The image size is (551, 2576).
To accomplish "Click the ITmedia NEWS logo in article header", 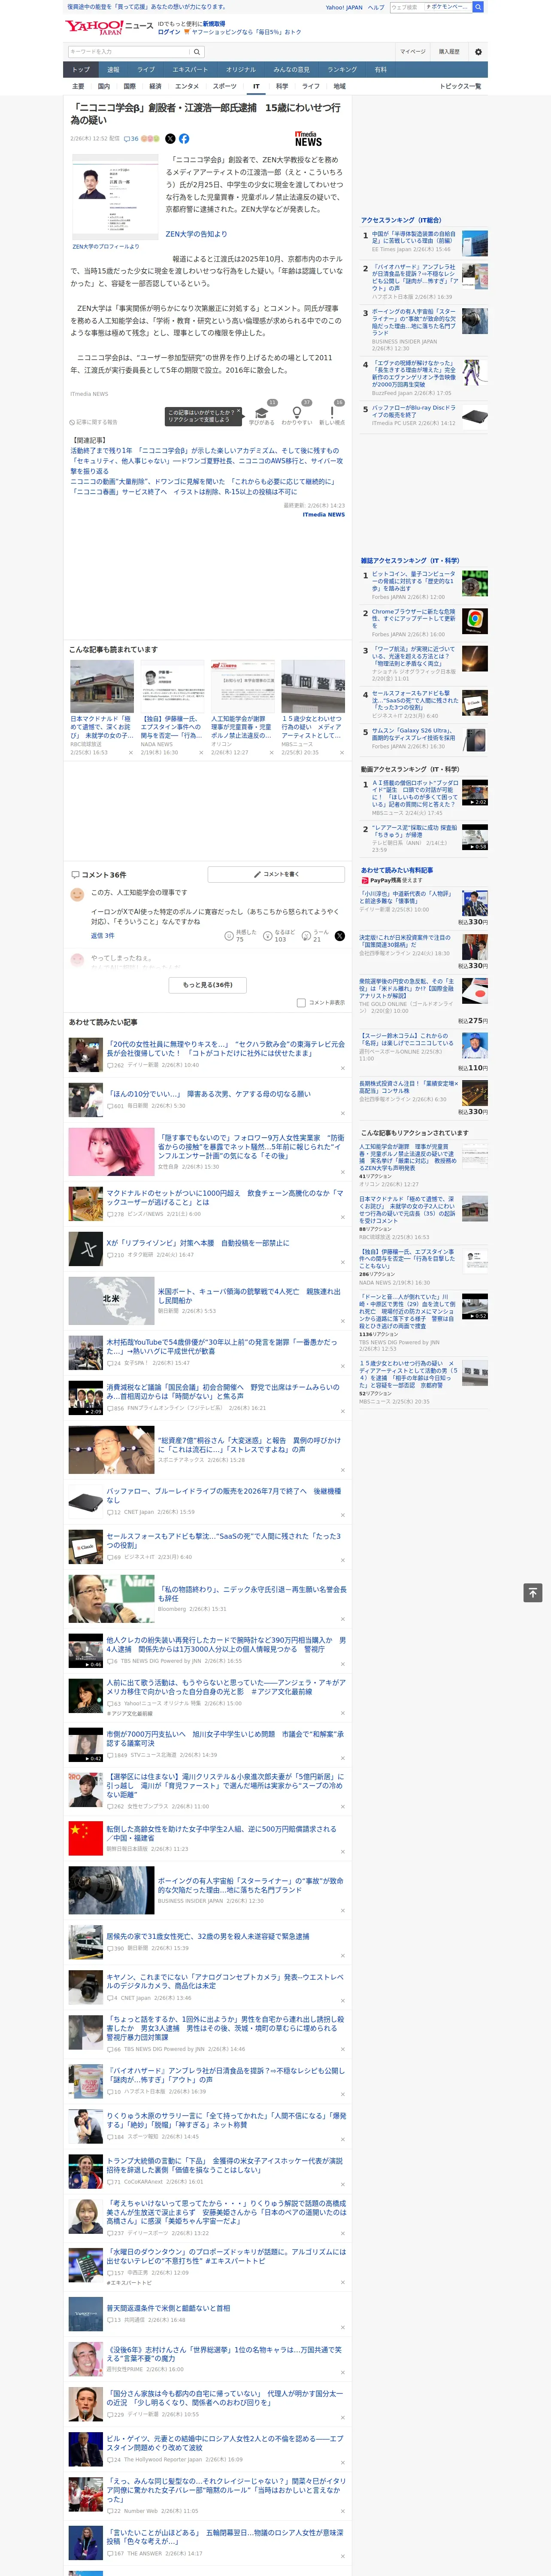I will tap(308, 139).
